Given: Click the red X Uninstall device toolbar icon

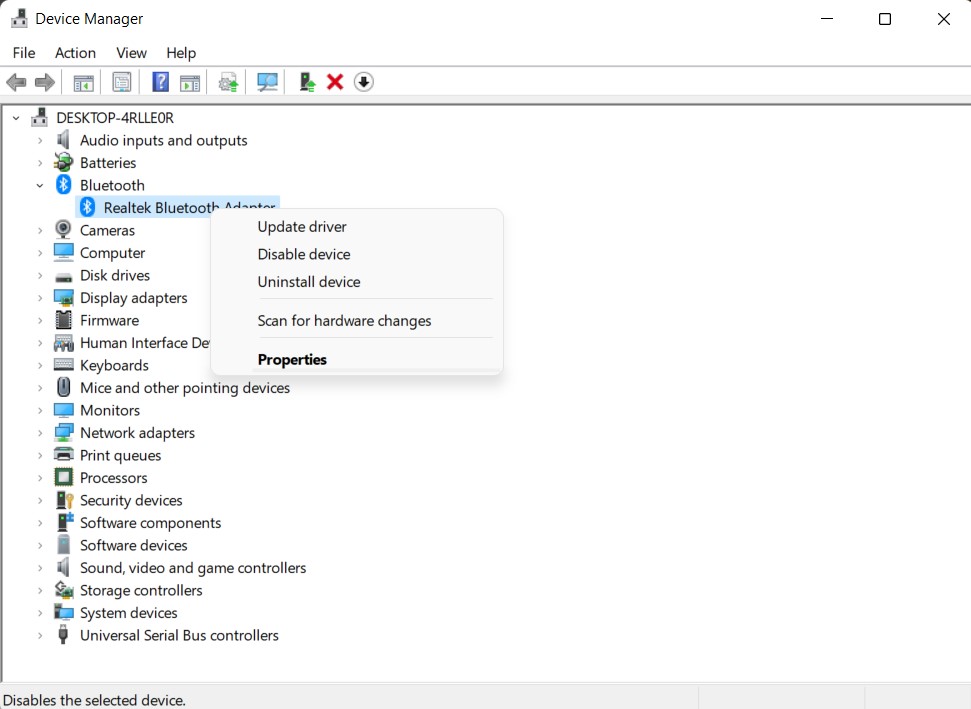Looking at the screenshot, I should pyautogui.click(x=334, y=81).
